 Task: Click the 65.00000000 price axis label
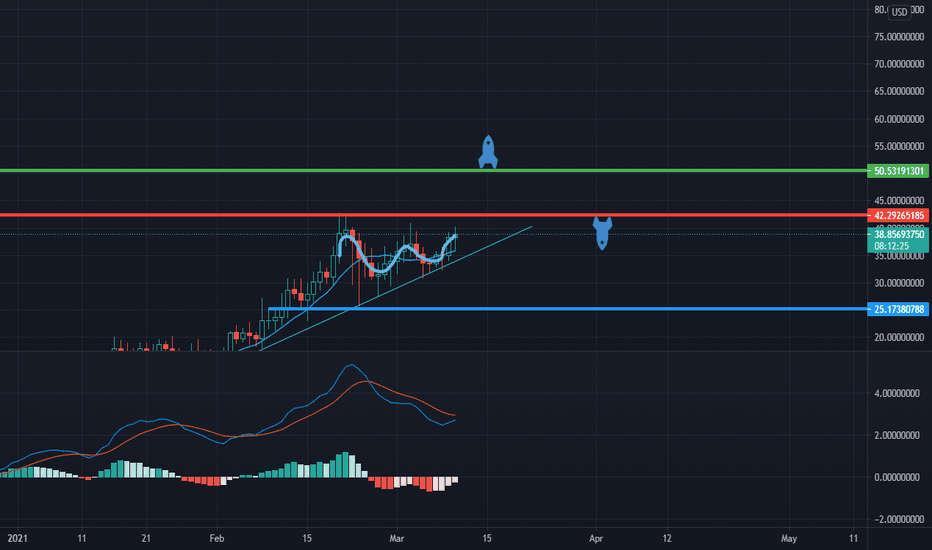pos(899,91)
